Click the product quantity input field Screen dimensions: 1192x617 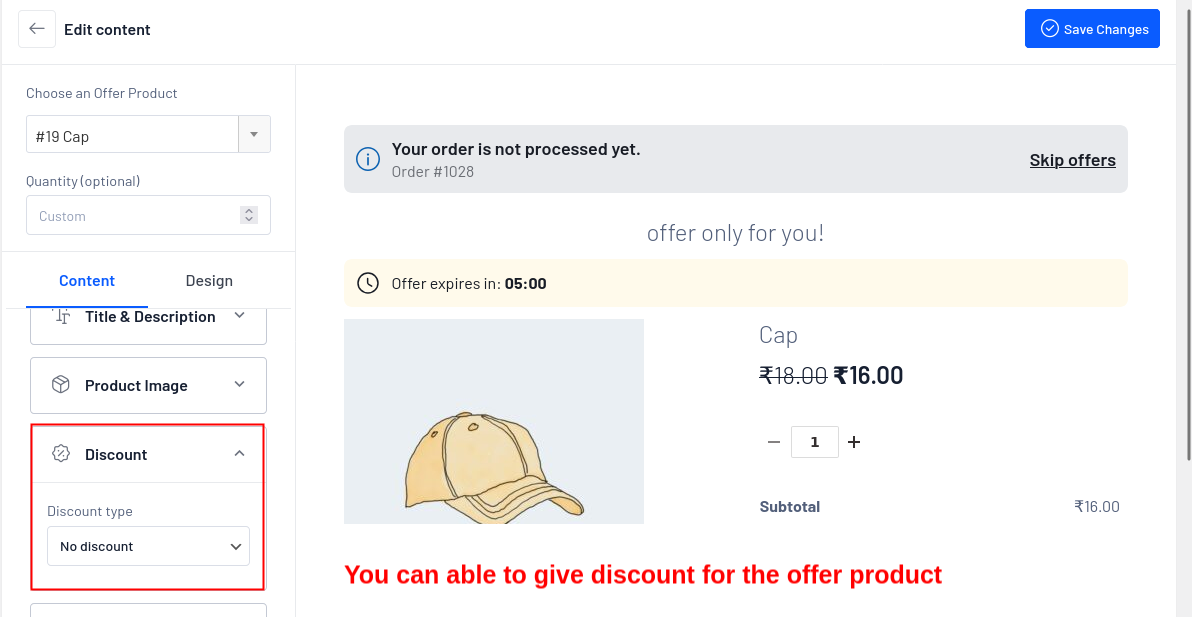pos(814,442)
